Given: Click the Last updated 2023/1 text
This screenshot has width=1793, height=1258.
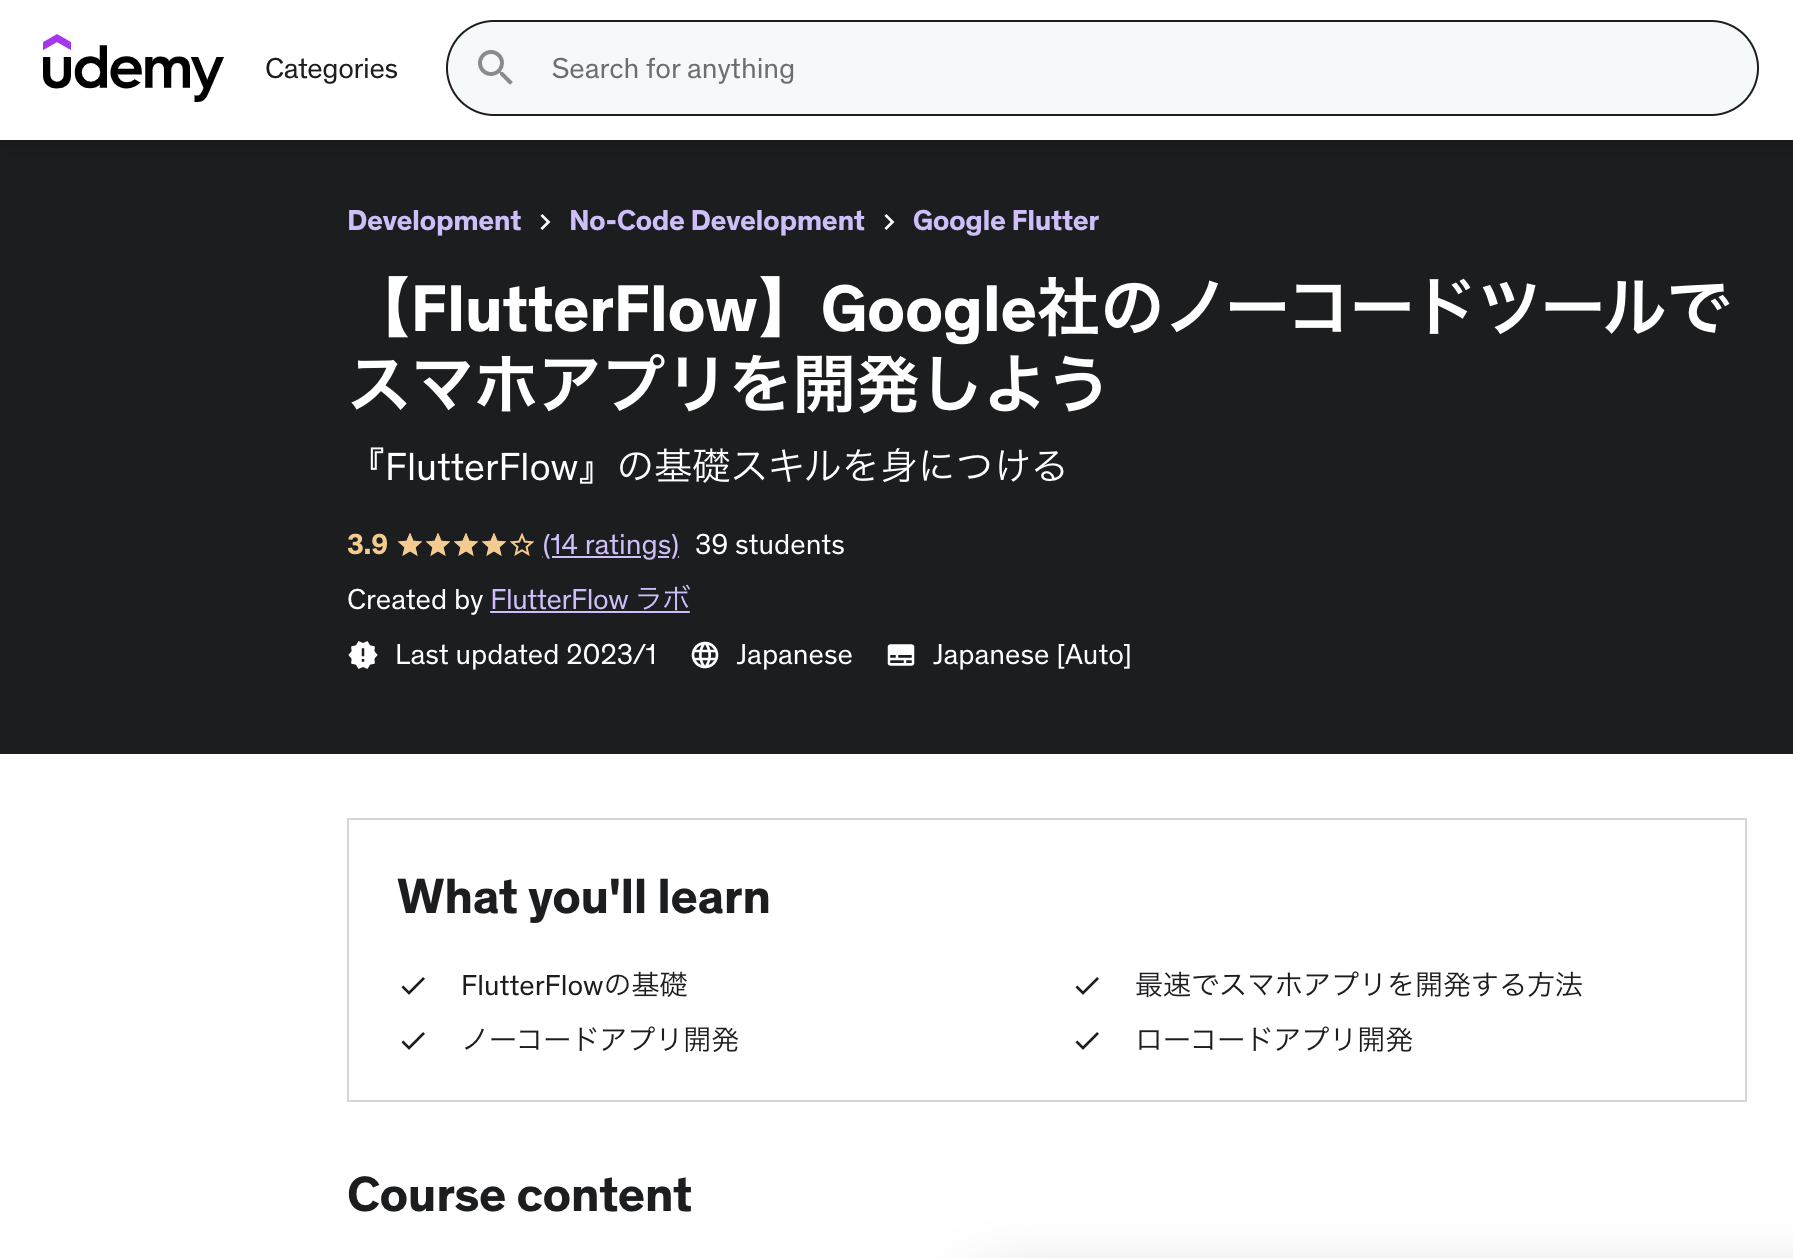Looking at the screenshot, I should 526,655.
